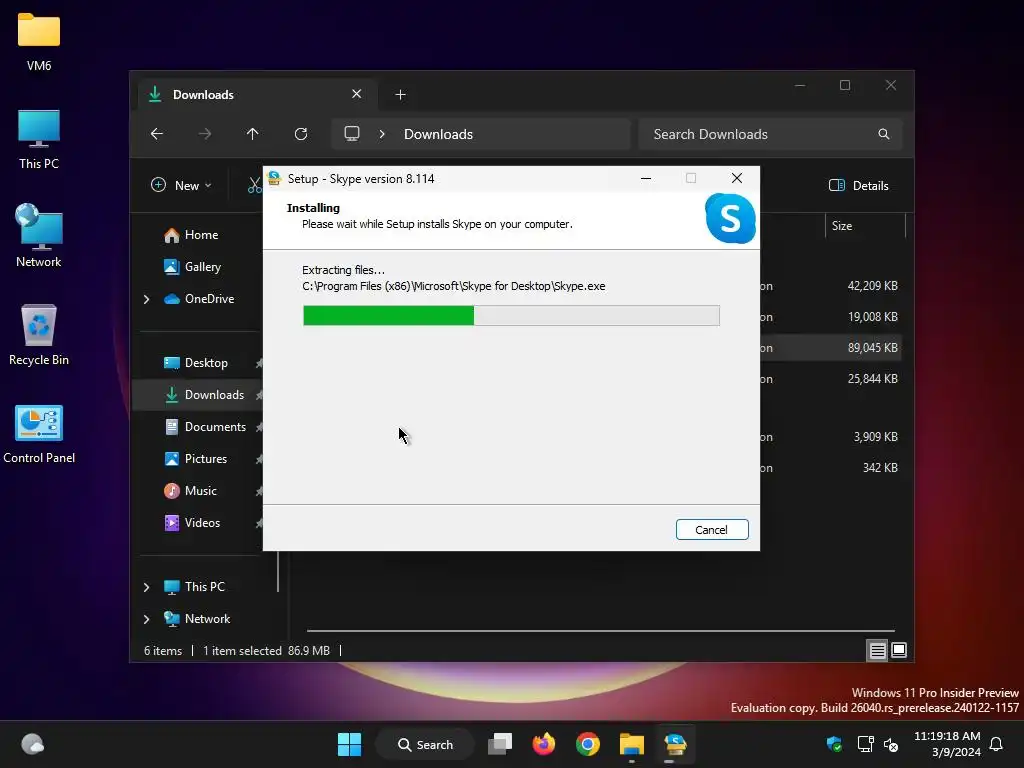The image size is (1024, 768).
Task: Click the Skype logo in the setup dialog
Action: click(x=730, y=218)
